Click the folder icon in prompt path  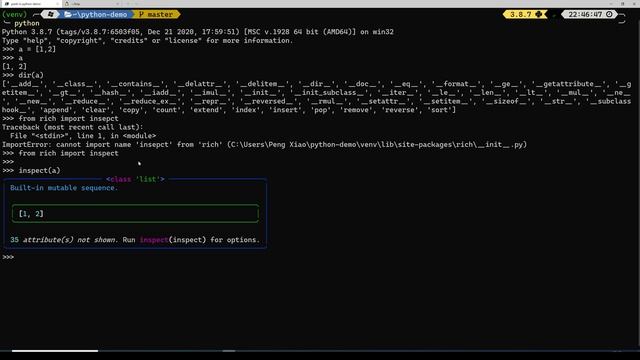[x=68, y=14]
